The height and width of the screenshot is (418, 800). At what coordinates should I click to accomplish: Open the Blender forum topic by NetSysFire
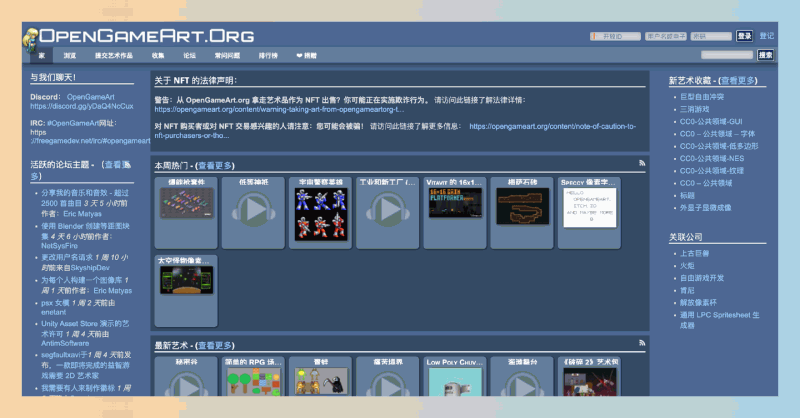tap(85, 231)
